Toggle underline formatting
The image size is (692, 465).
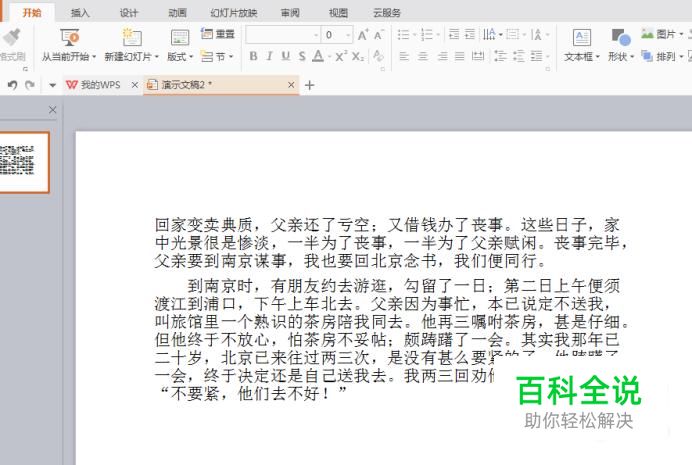tap(286, 56)
